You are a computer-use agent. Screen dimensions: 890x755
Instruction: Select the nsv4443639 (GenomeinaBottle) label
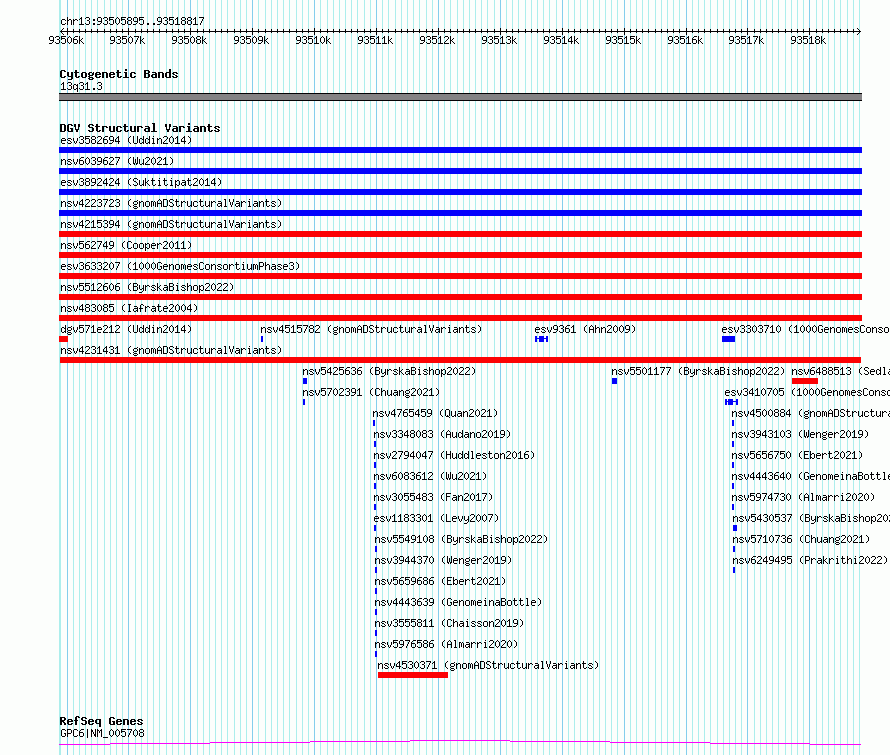tap(458, 602)
